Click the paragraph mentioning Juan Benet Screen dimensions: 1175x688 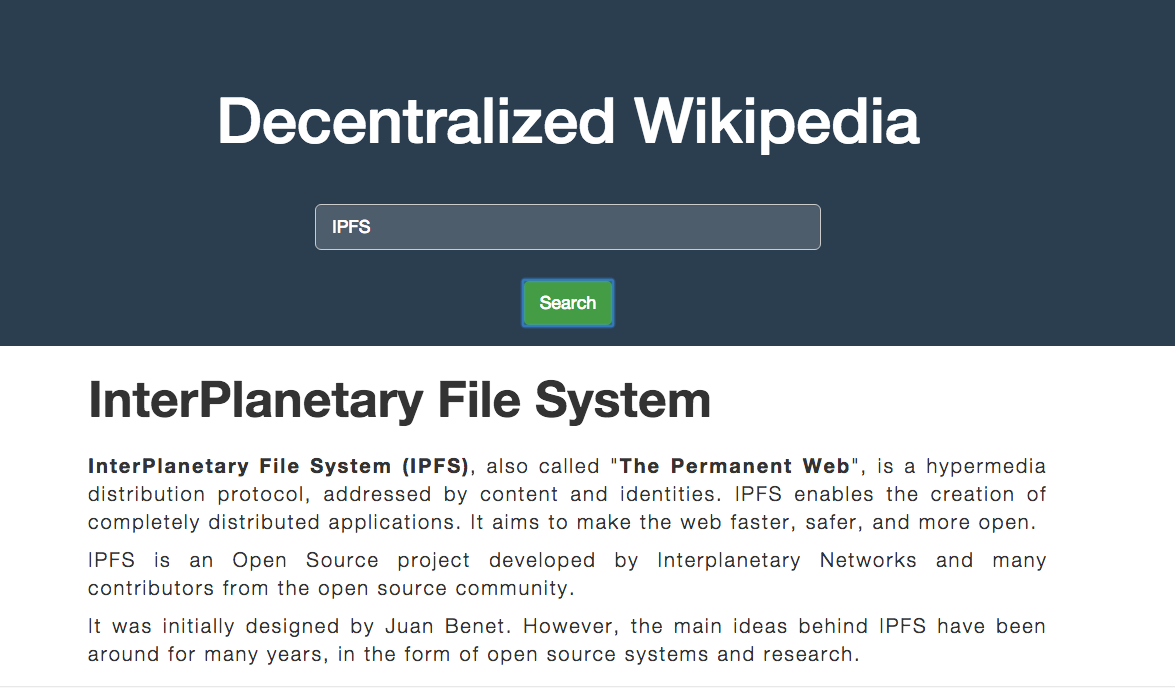point(567,640)
